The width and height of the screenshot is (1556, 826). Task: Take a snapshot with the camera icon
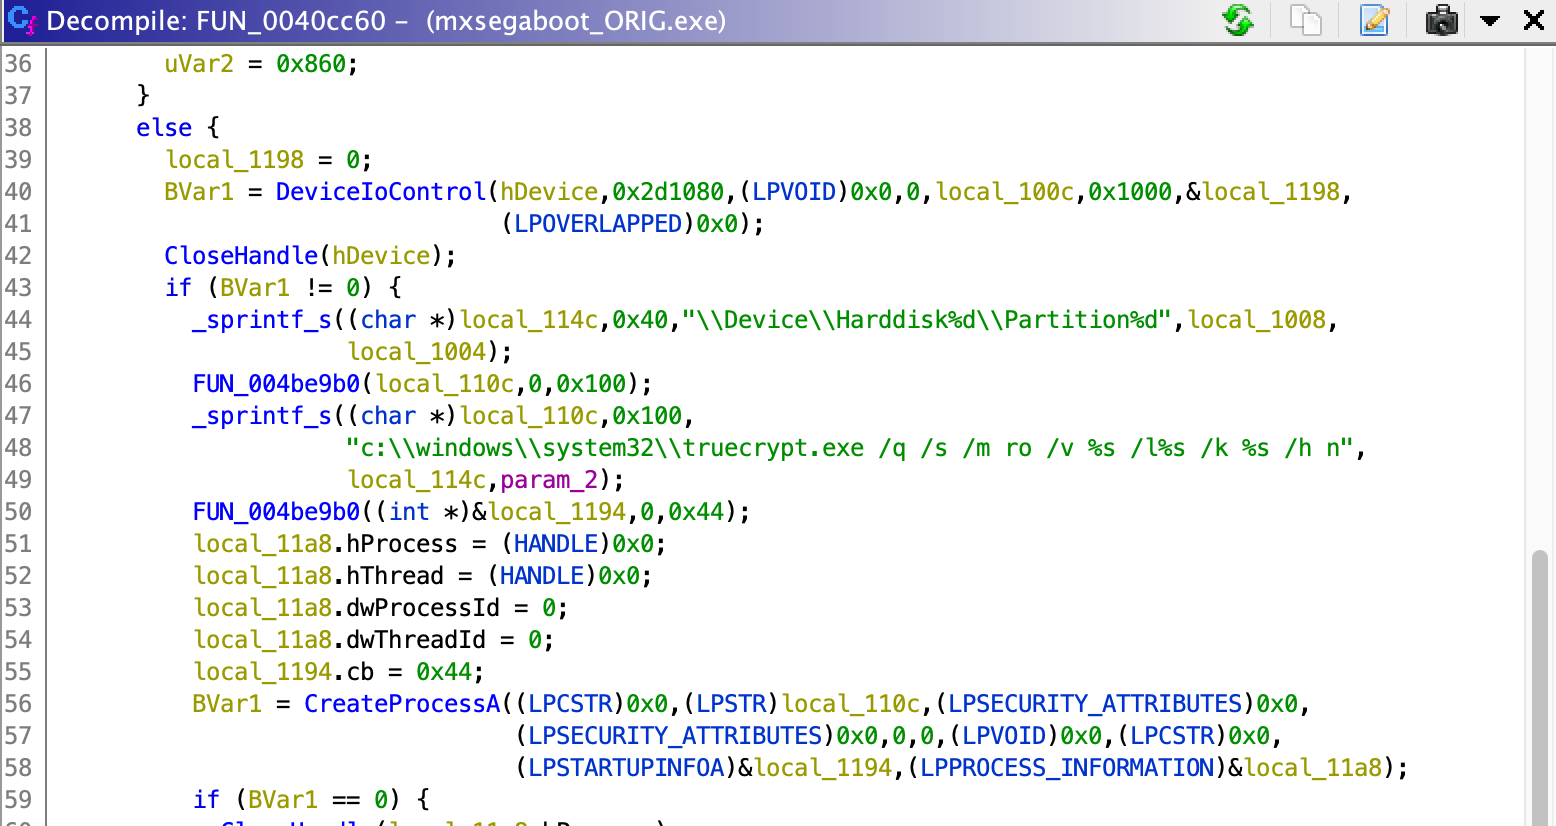(1441, 20)
